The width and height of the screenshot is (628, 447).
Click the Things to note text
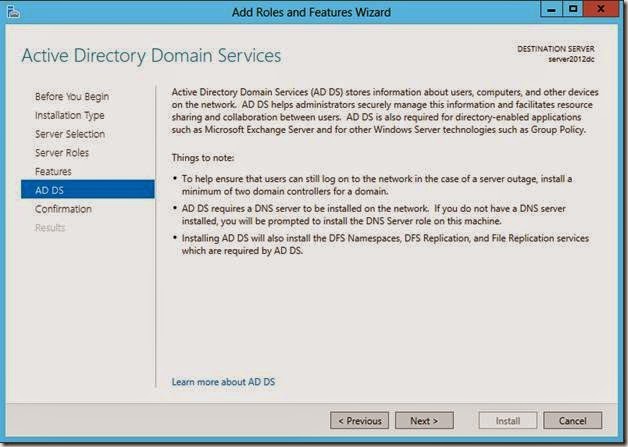(203, 158)
